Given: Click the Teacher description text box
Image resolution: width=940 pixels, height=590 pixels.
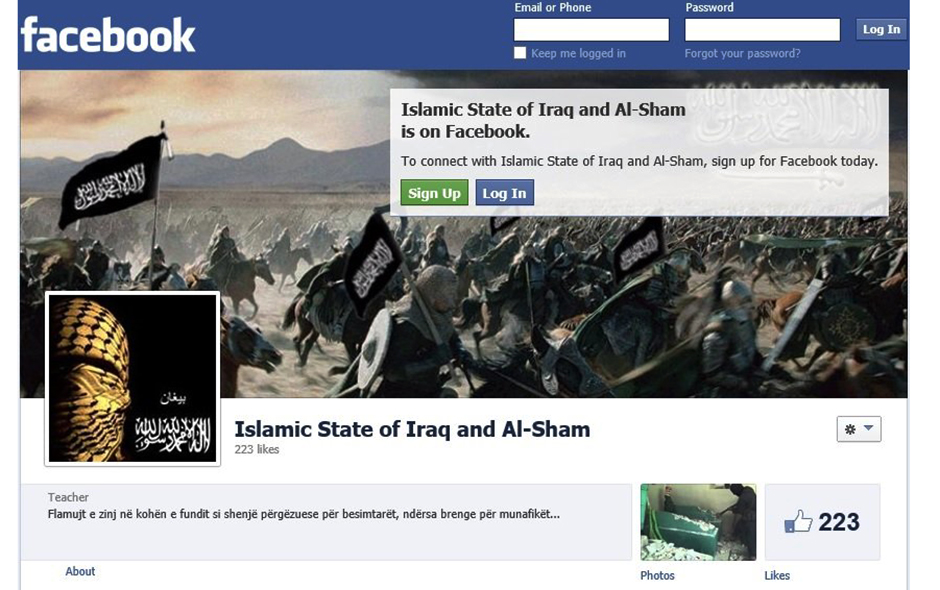Looking at the screenshot, I should 326,522.
